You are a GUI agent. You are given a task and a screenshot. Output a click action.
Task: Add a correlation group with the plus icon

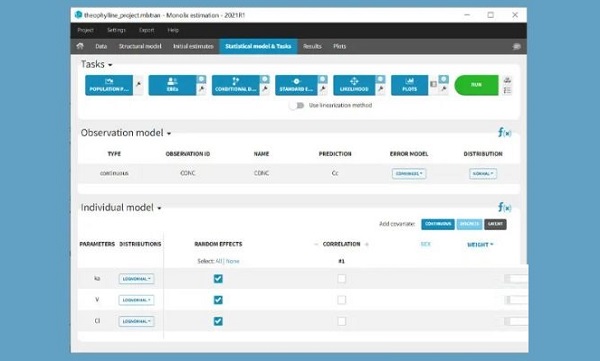(x=367, y=244)
